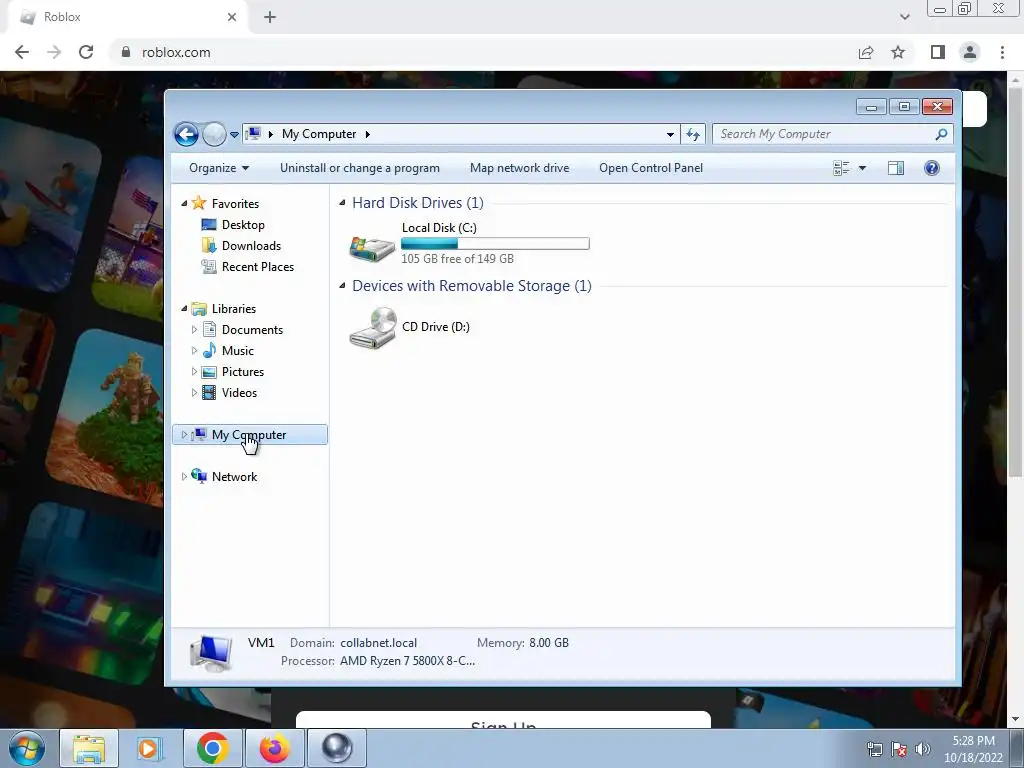Click Chrome's Back navigation arrow

[22, 52]
